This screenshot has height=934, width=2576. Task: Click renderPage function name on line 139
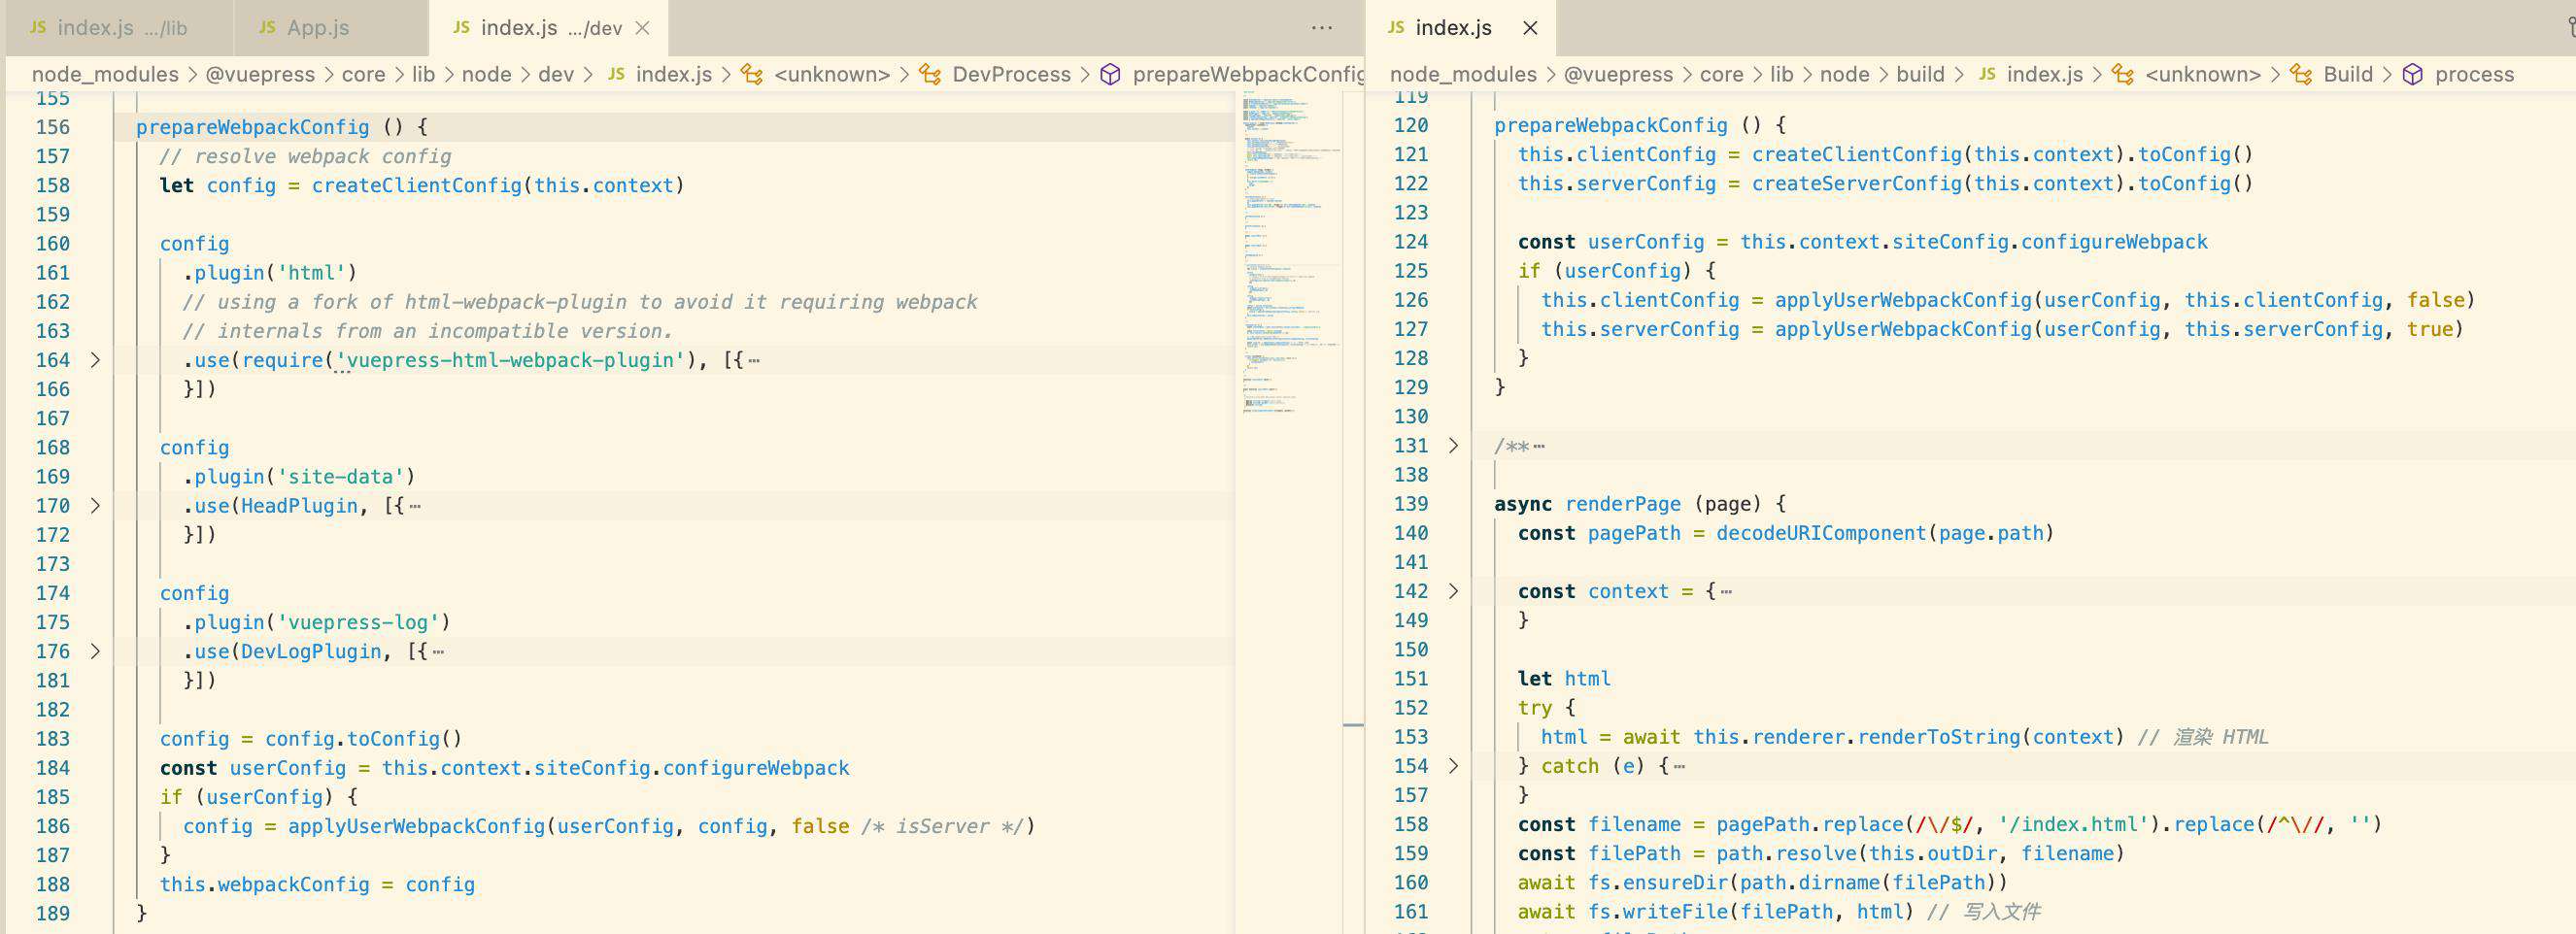click(1622, 504)
